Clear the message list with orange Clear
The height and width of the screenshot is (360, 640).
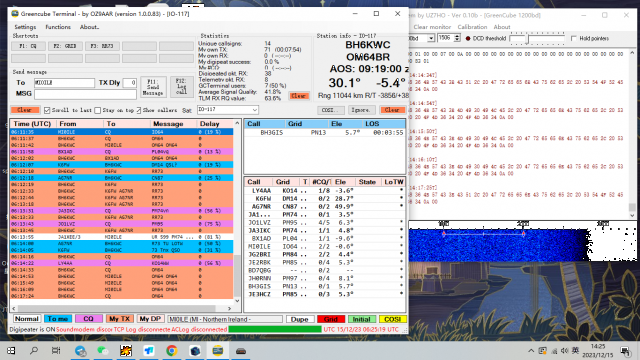[25, 110]
